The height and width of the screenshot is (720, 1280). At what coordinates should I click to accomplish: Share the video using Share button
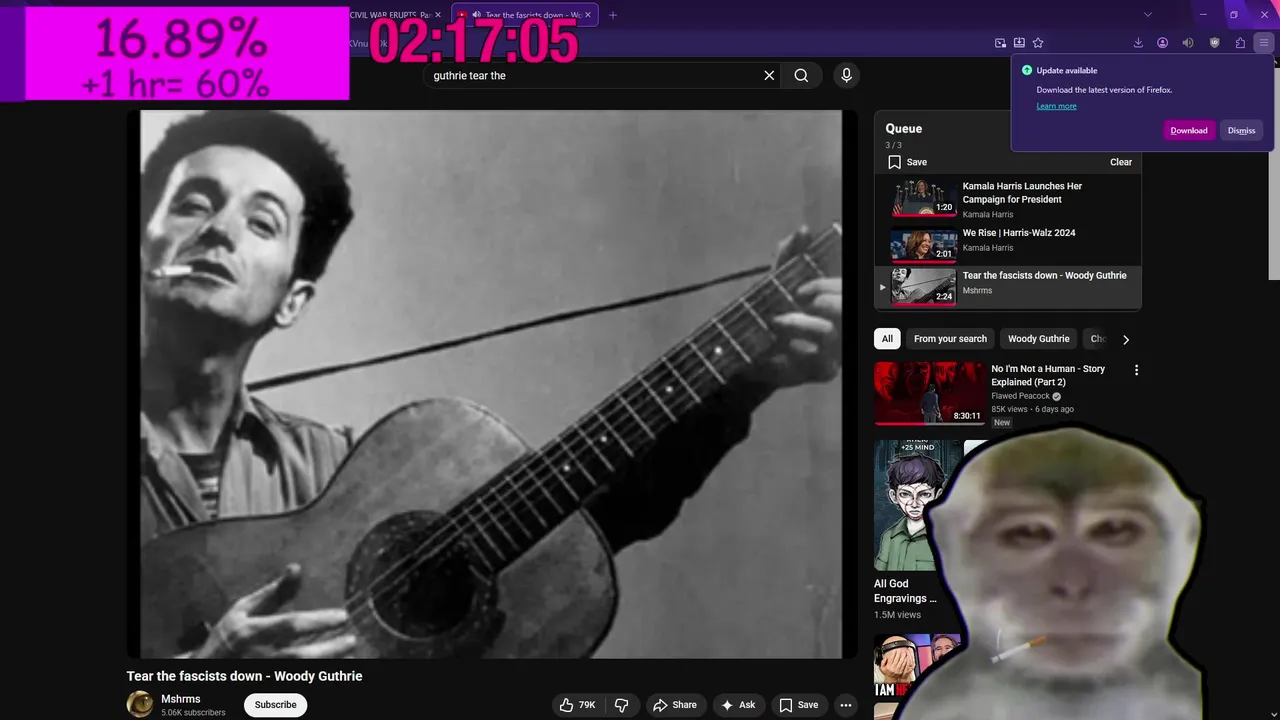click(675, 705)
